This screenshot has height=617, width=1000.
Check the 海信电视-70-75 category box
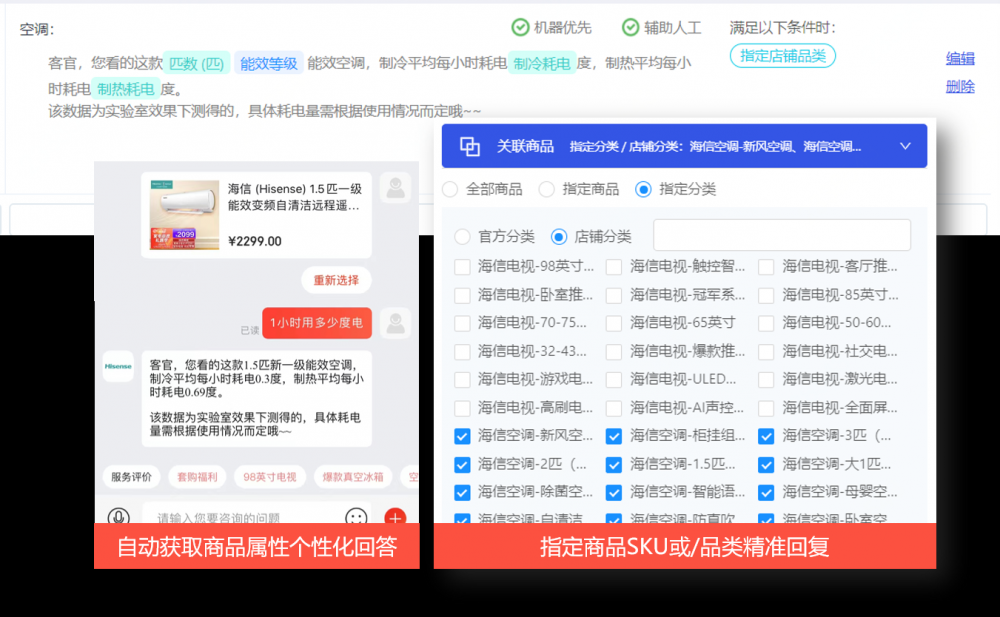(462, 323)
